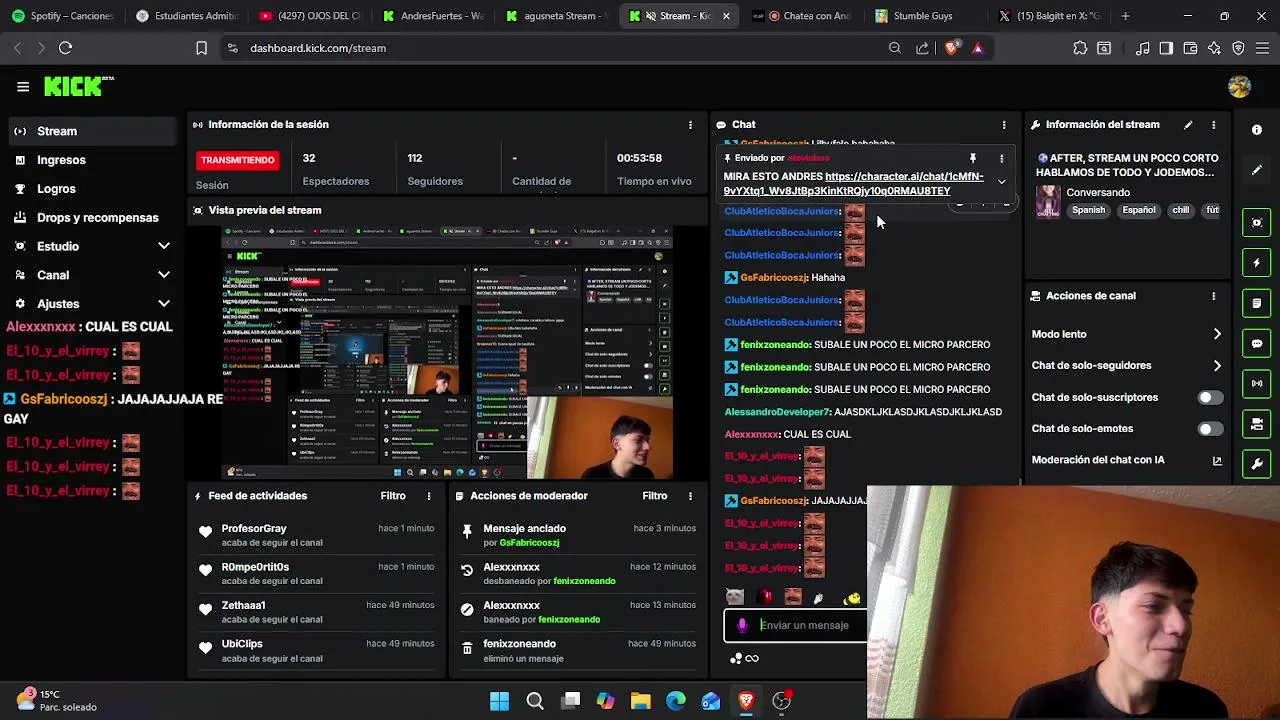Click the Spanish tag chip

pos(1088,211)
